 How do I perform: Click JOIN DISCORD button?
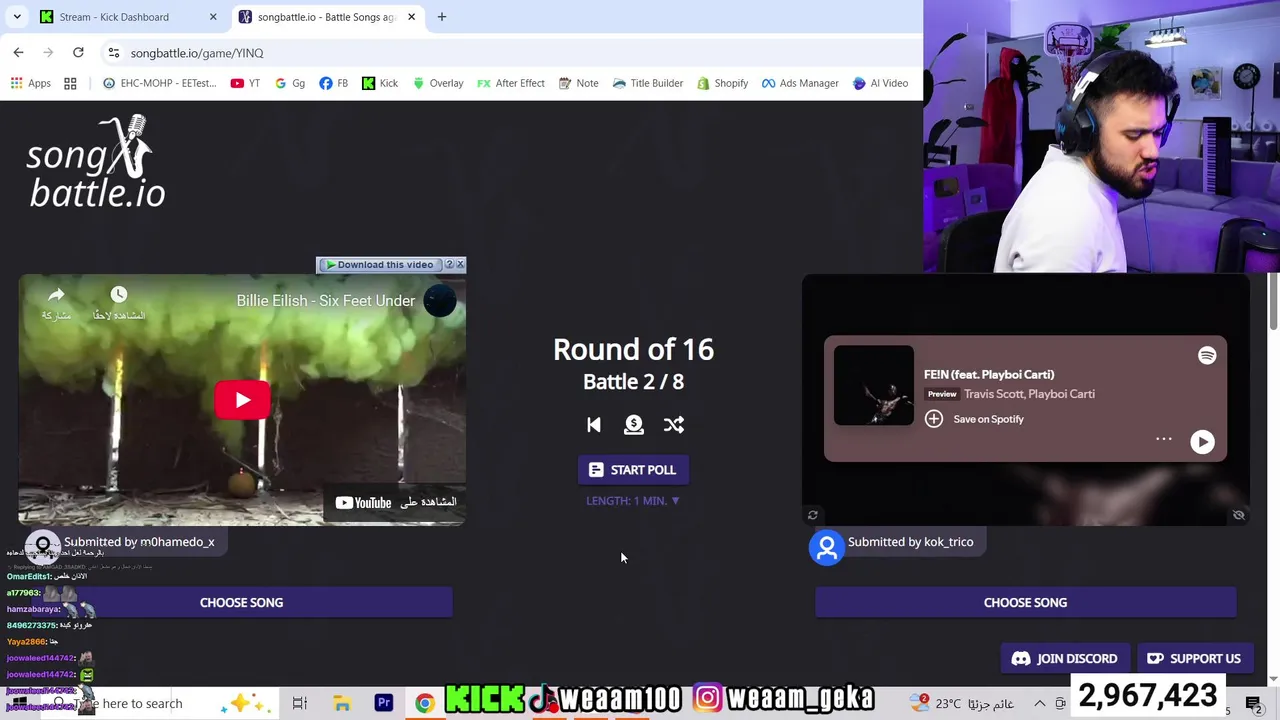(1064, 659)
